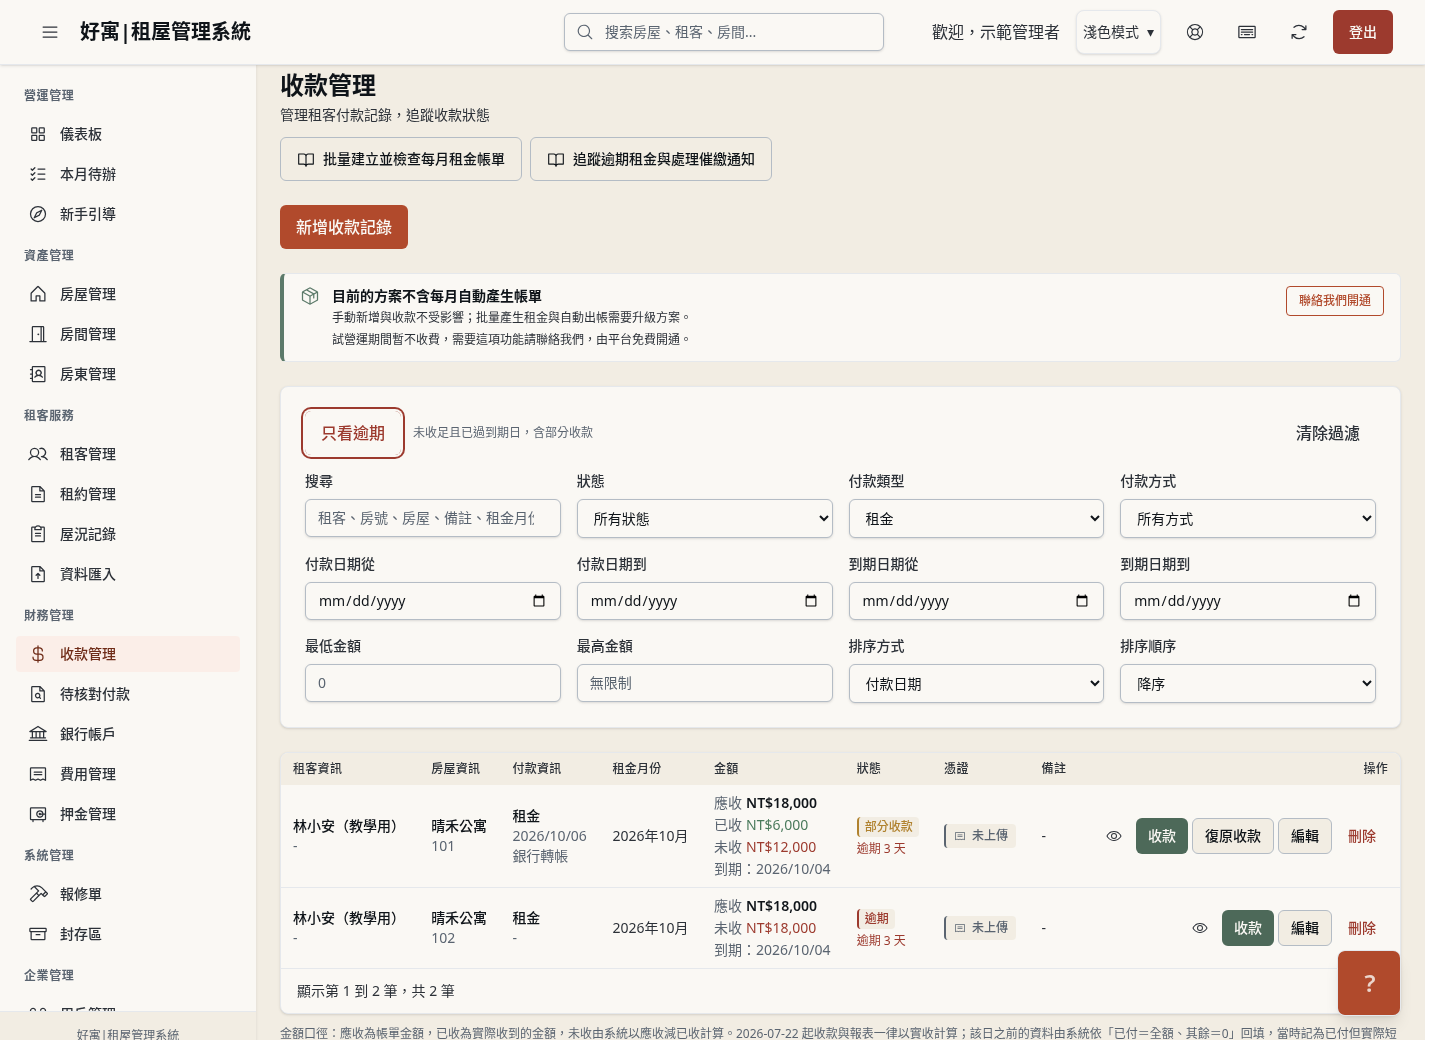
Task: Select 封存區 in sidebar menu
Action: (x=128, y=934)
